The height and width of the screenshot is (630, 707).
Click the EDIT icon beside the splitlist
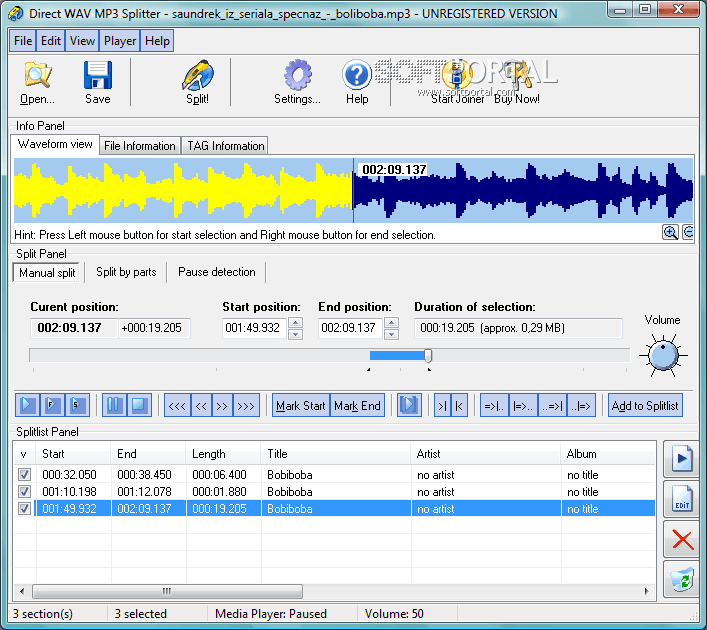681,498
